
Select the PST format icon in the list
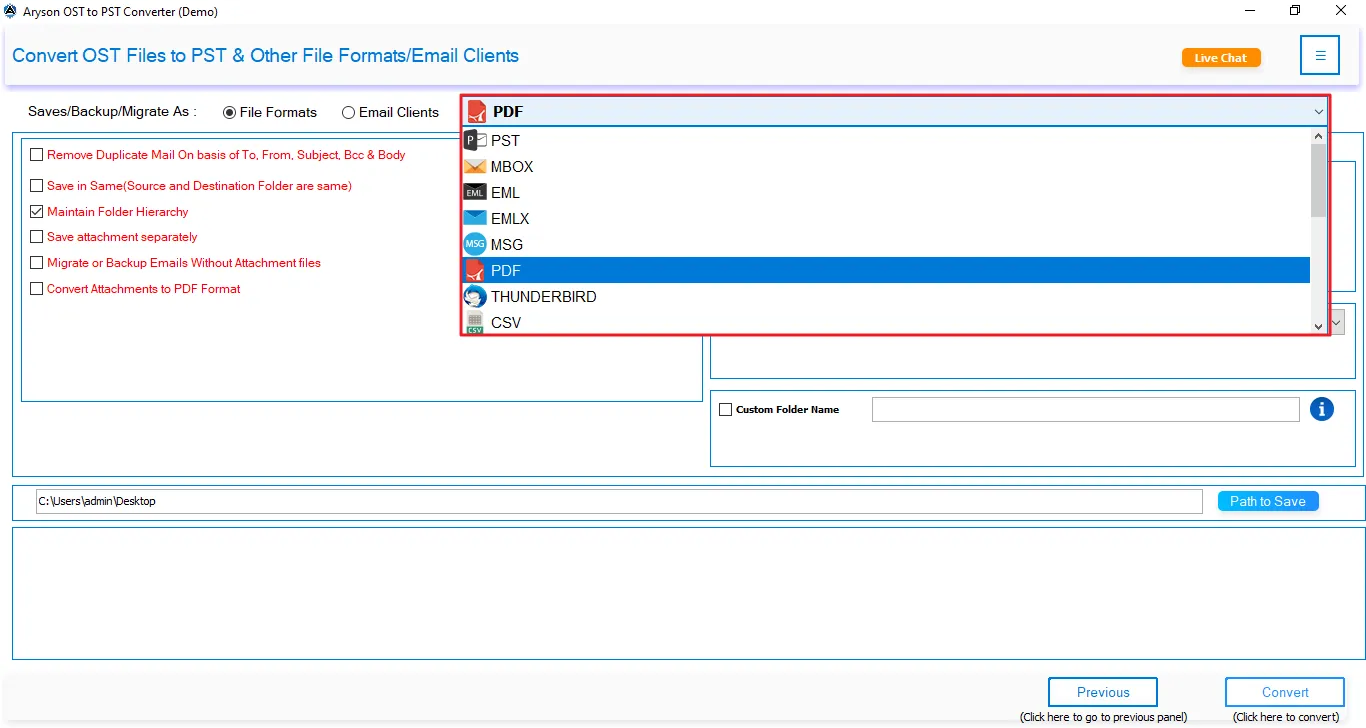click(x=474, y=140)
